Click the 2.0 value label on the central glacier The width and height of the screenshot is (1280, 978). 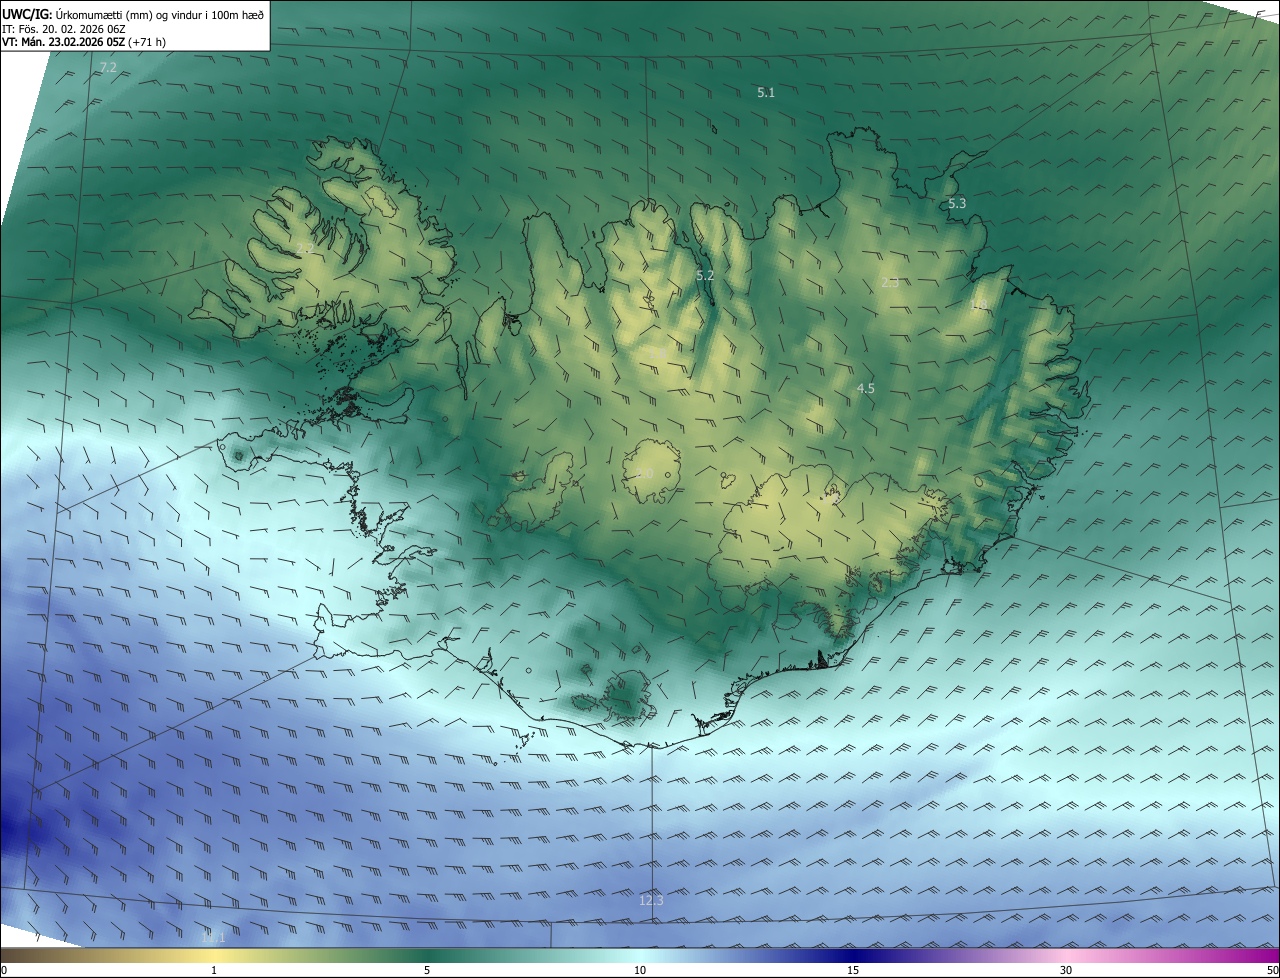click(x=645, y=473)
